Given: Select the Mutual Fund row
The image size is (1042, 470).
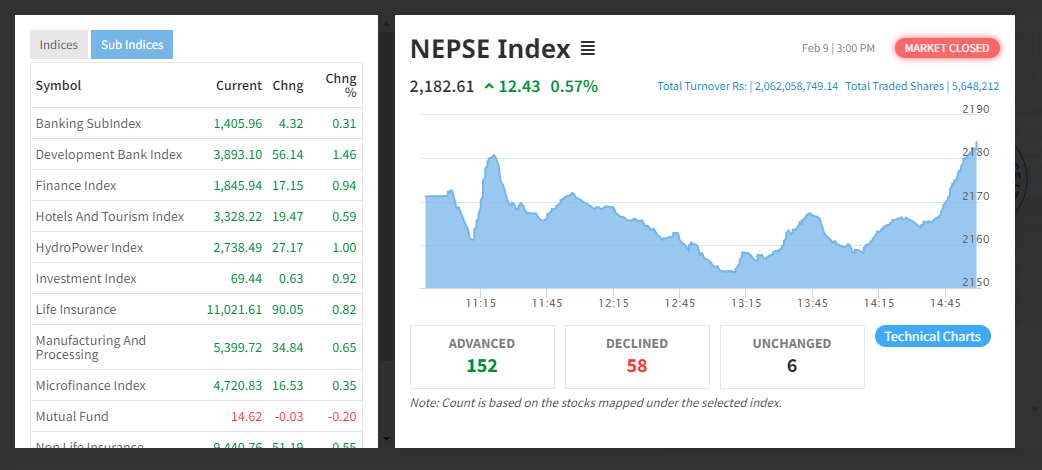Looking at the screenshot, I should 72,416.
